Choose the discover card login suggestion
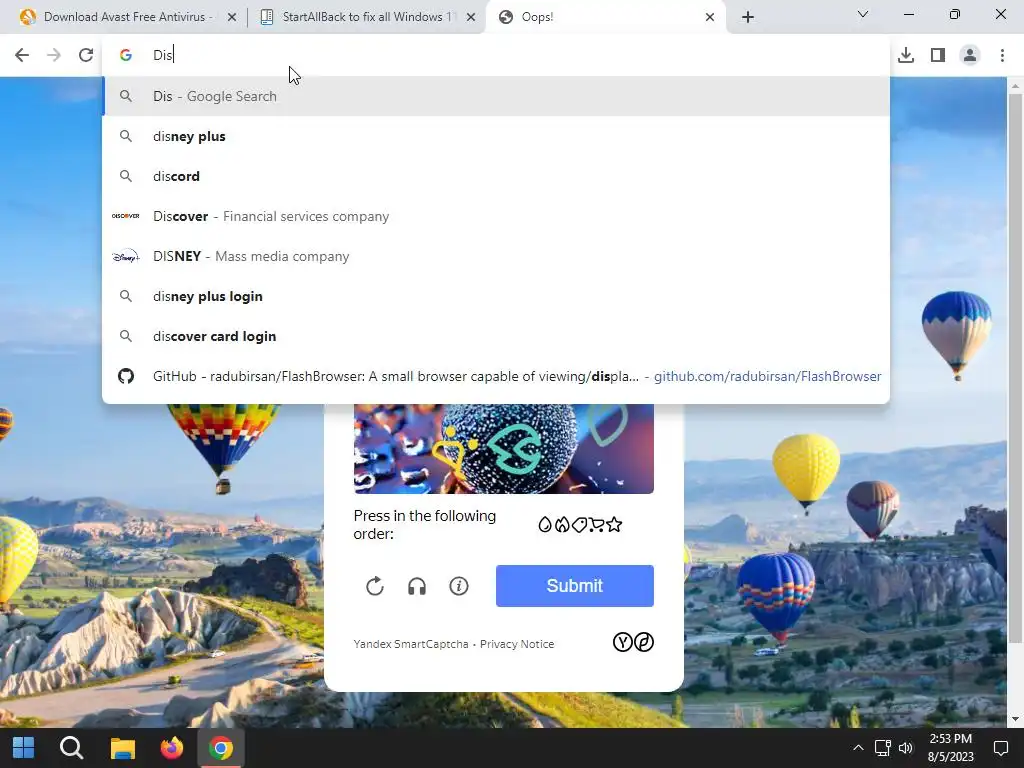 coord(496,336)
